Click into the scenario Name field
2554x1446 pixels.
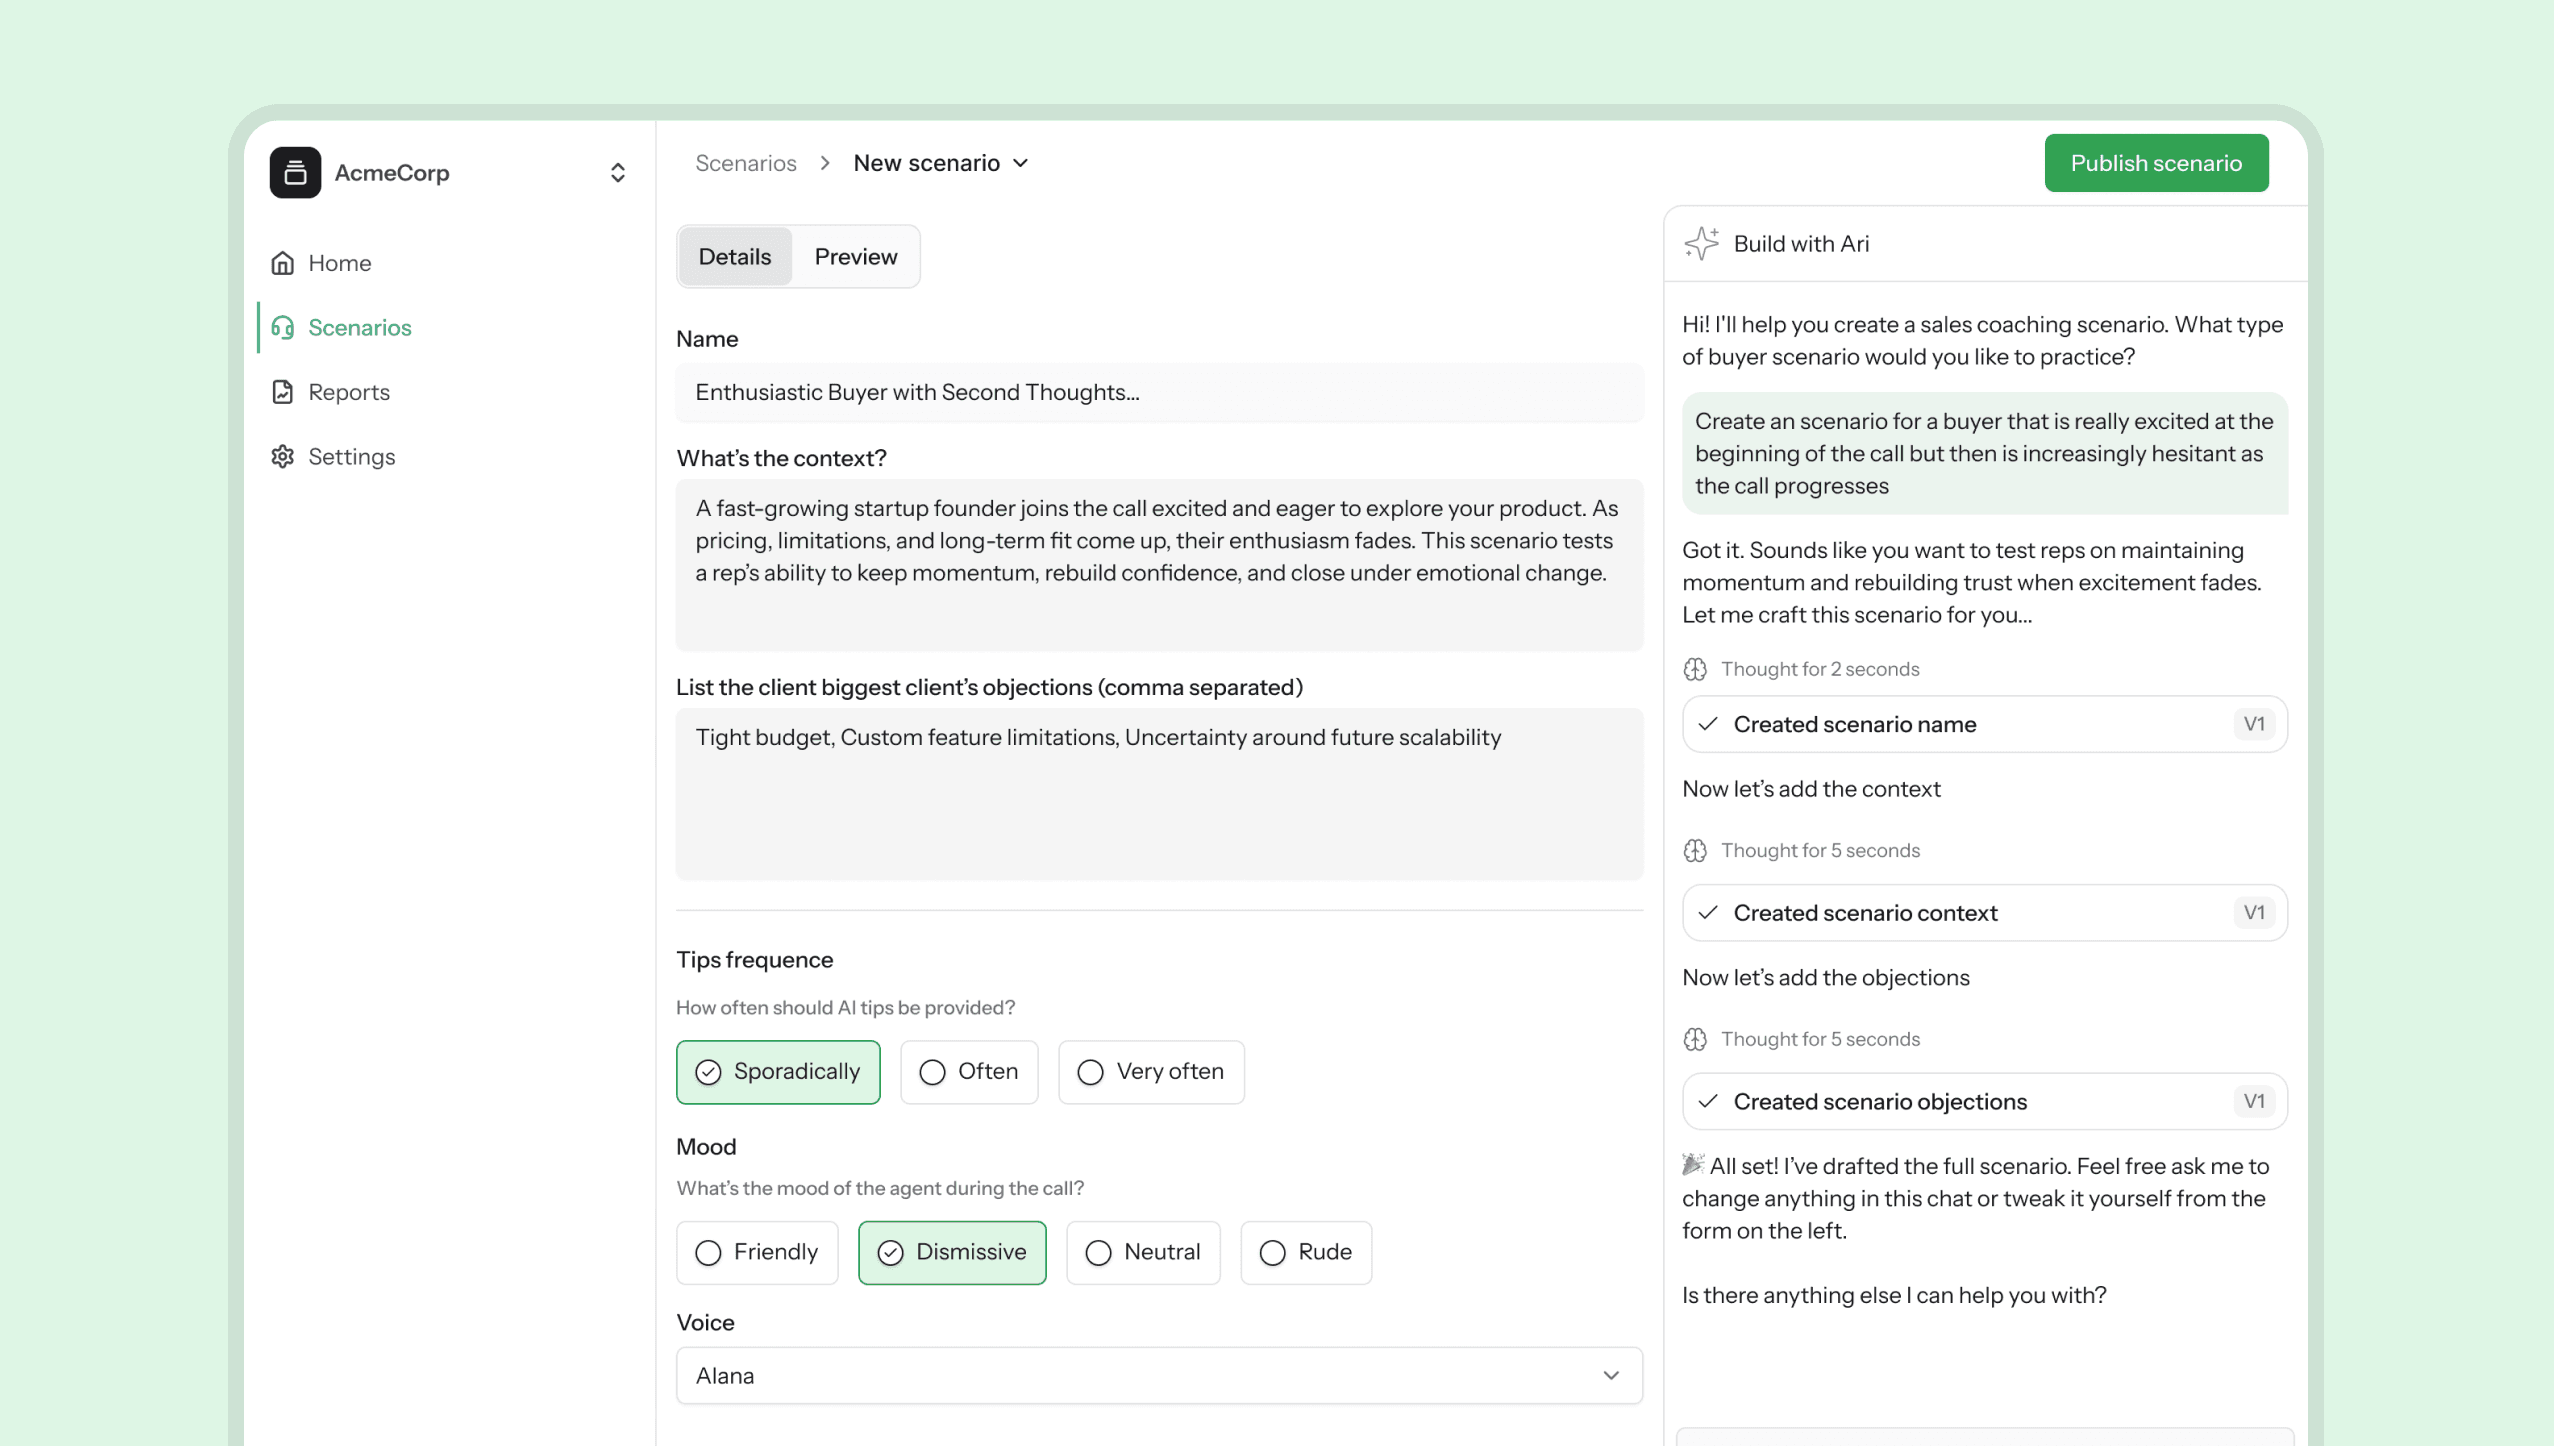[x=1158, y=392]
